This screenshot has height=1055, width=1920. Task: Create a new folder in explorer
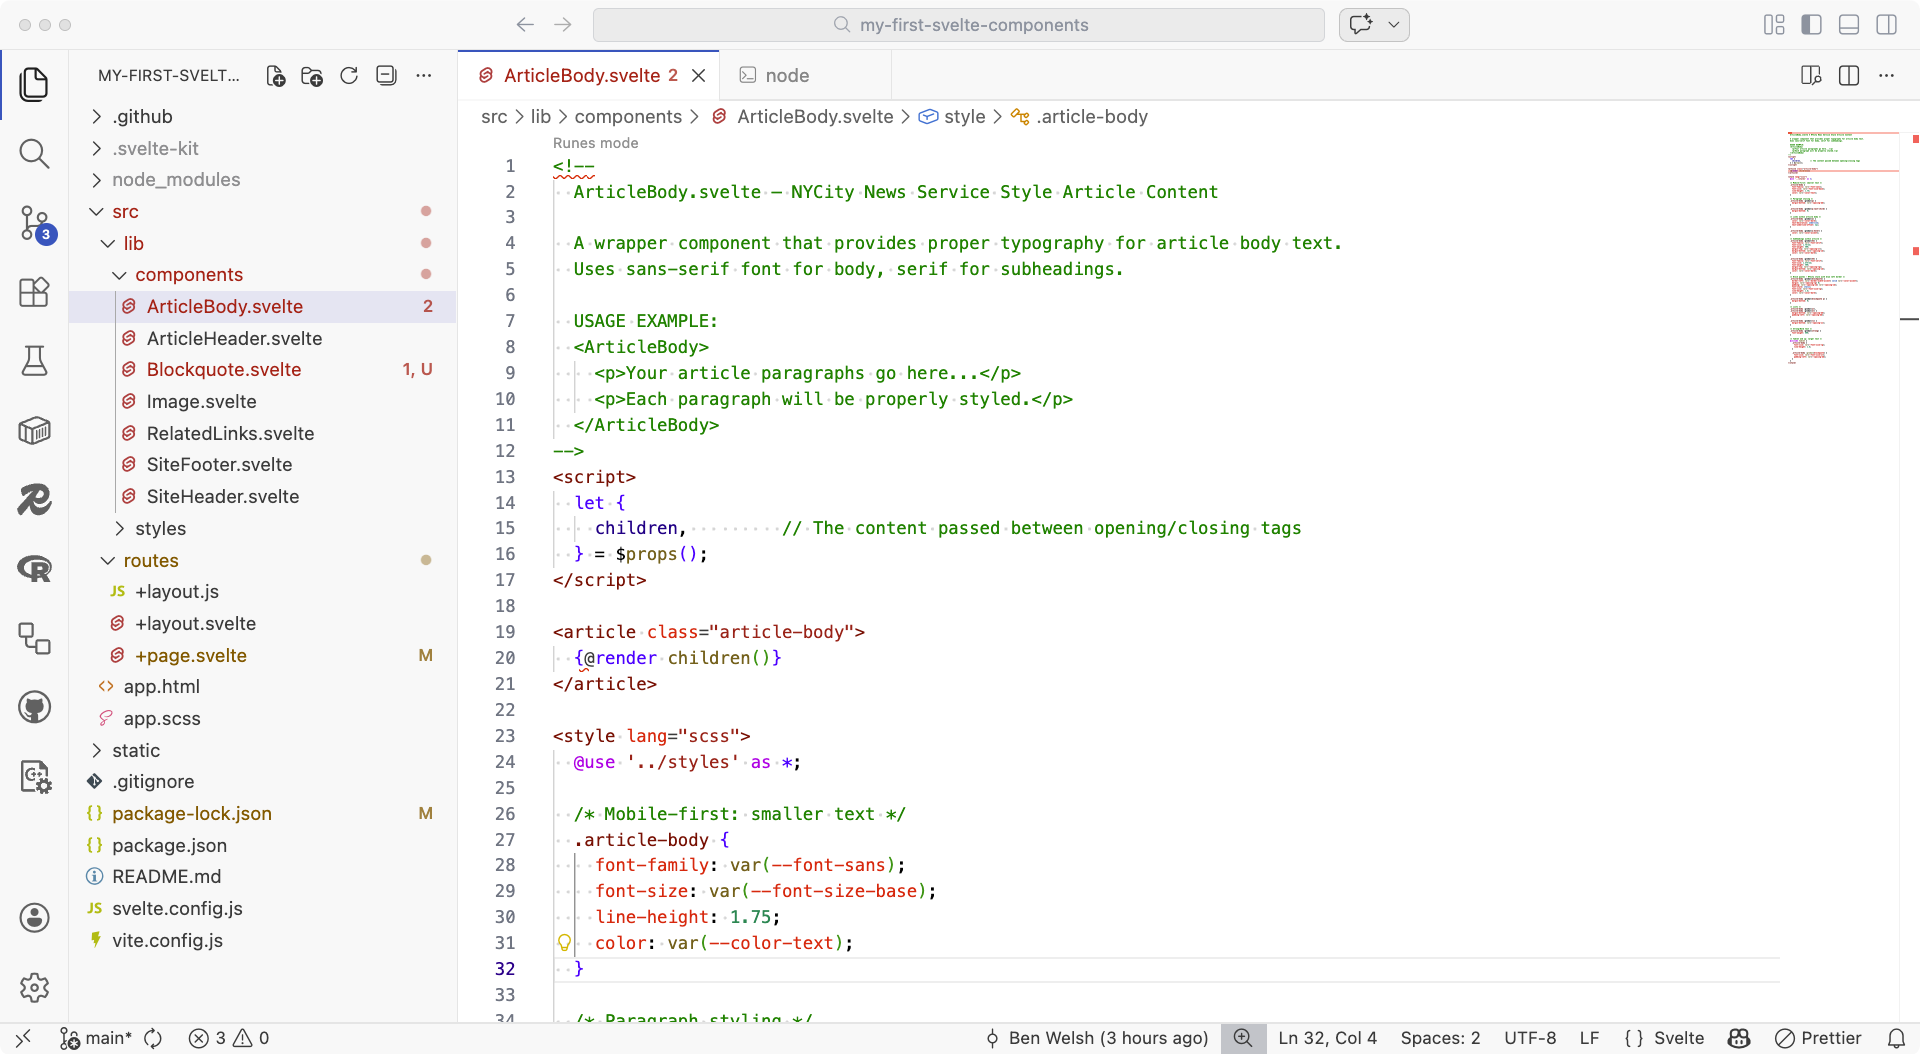click(x=312, y=76)
